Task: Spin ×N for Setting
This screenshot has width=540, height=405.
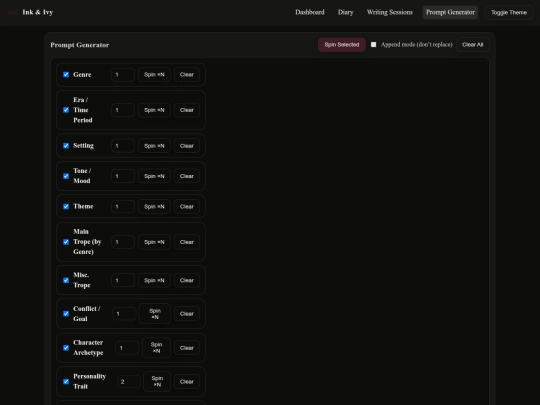Action: tap(154, 146)
